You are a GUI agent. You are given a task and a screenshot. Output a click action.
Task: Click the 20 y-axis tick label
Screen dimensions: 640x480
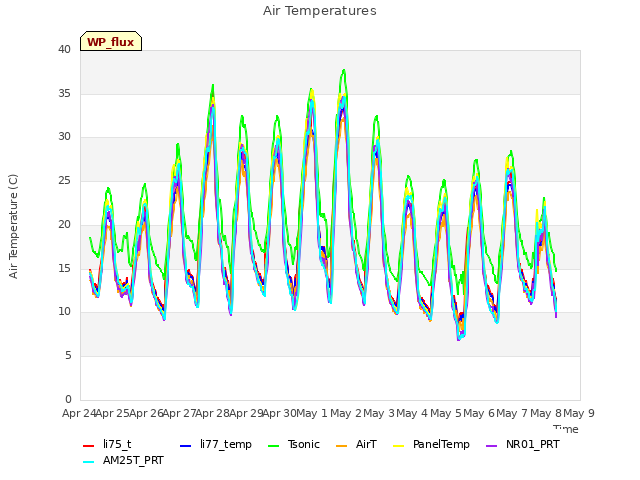tap(64, 224)
